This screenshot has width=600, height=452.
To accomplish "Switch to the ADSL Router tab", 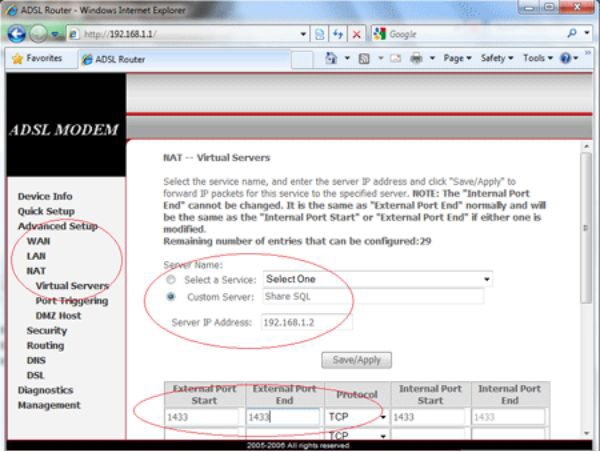I will click(x=114, y=59).
